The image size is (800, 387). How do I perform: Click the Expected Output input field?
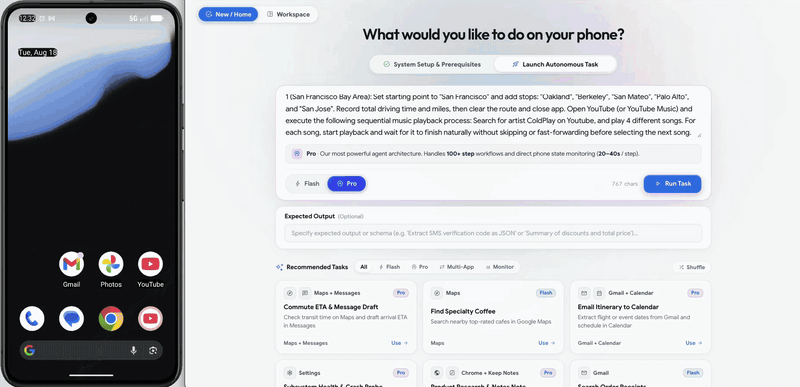coord(493,233)
